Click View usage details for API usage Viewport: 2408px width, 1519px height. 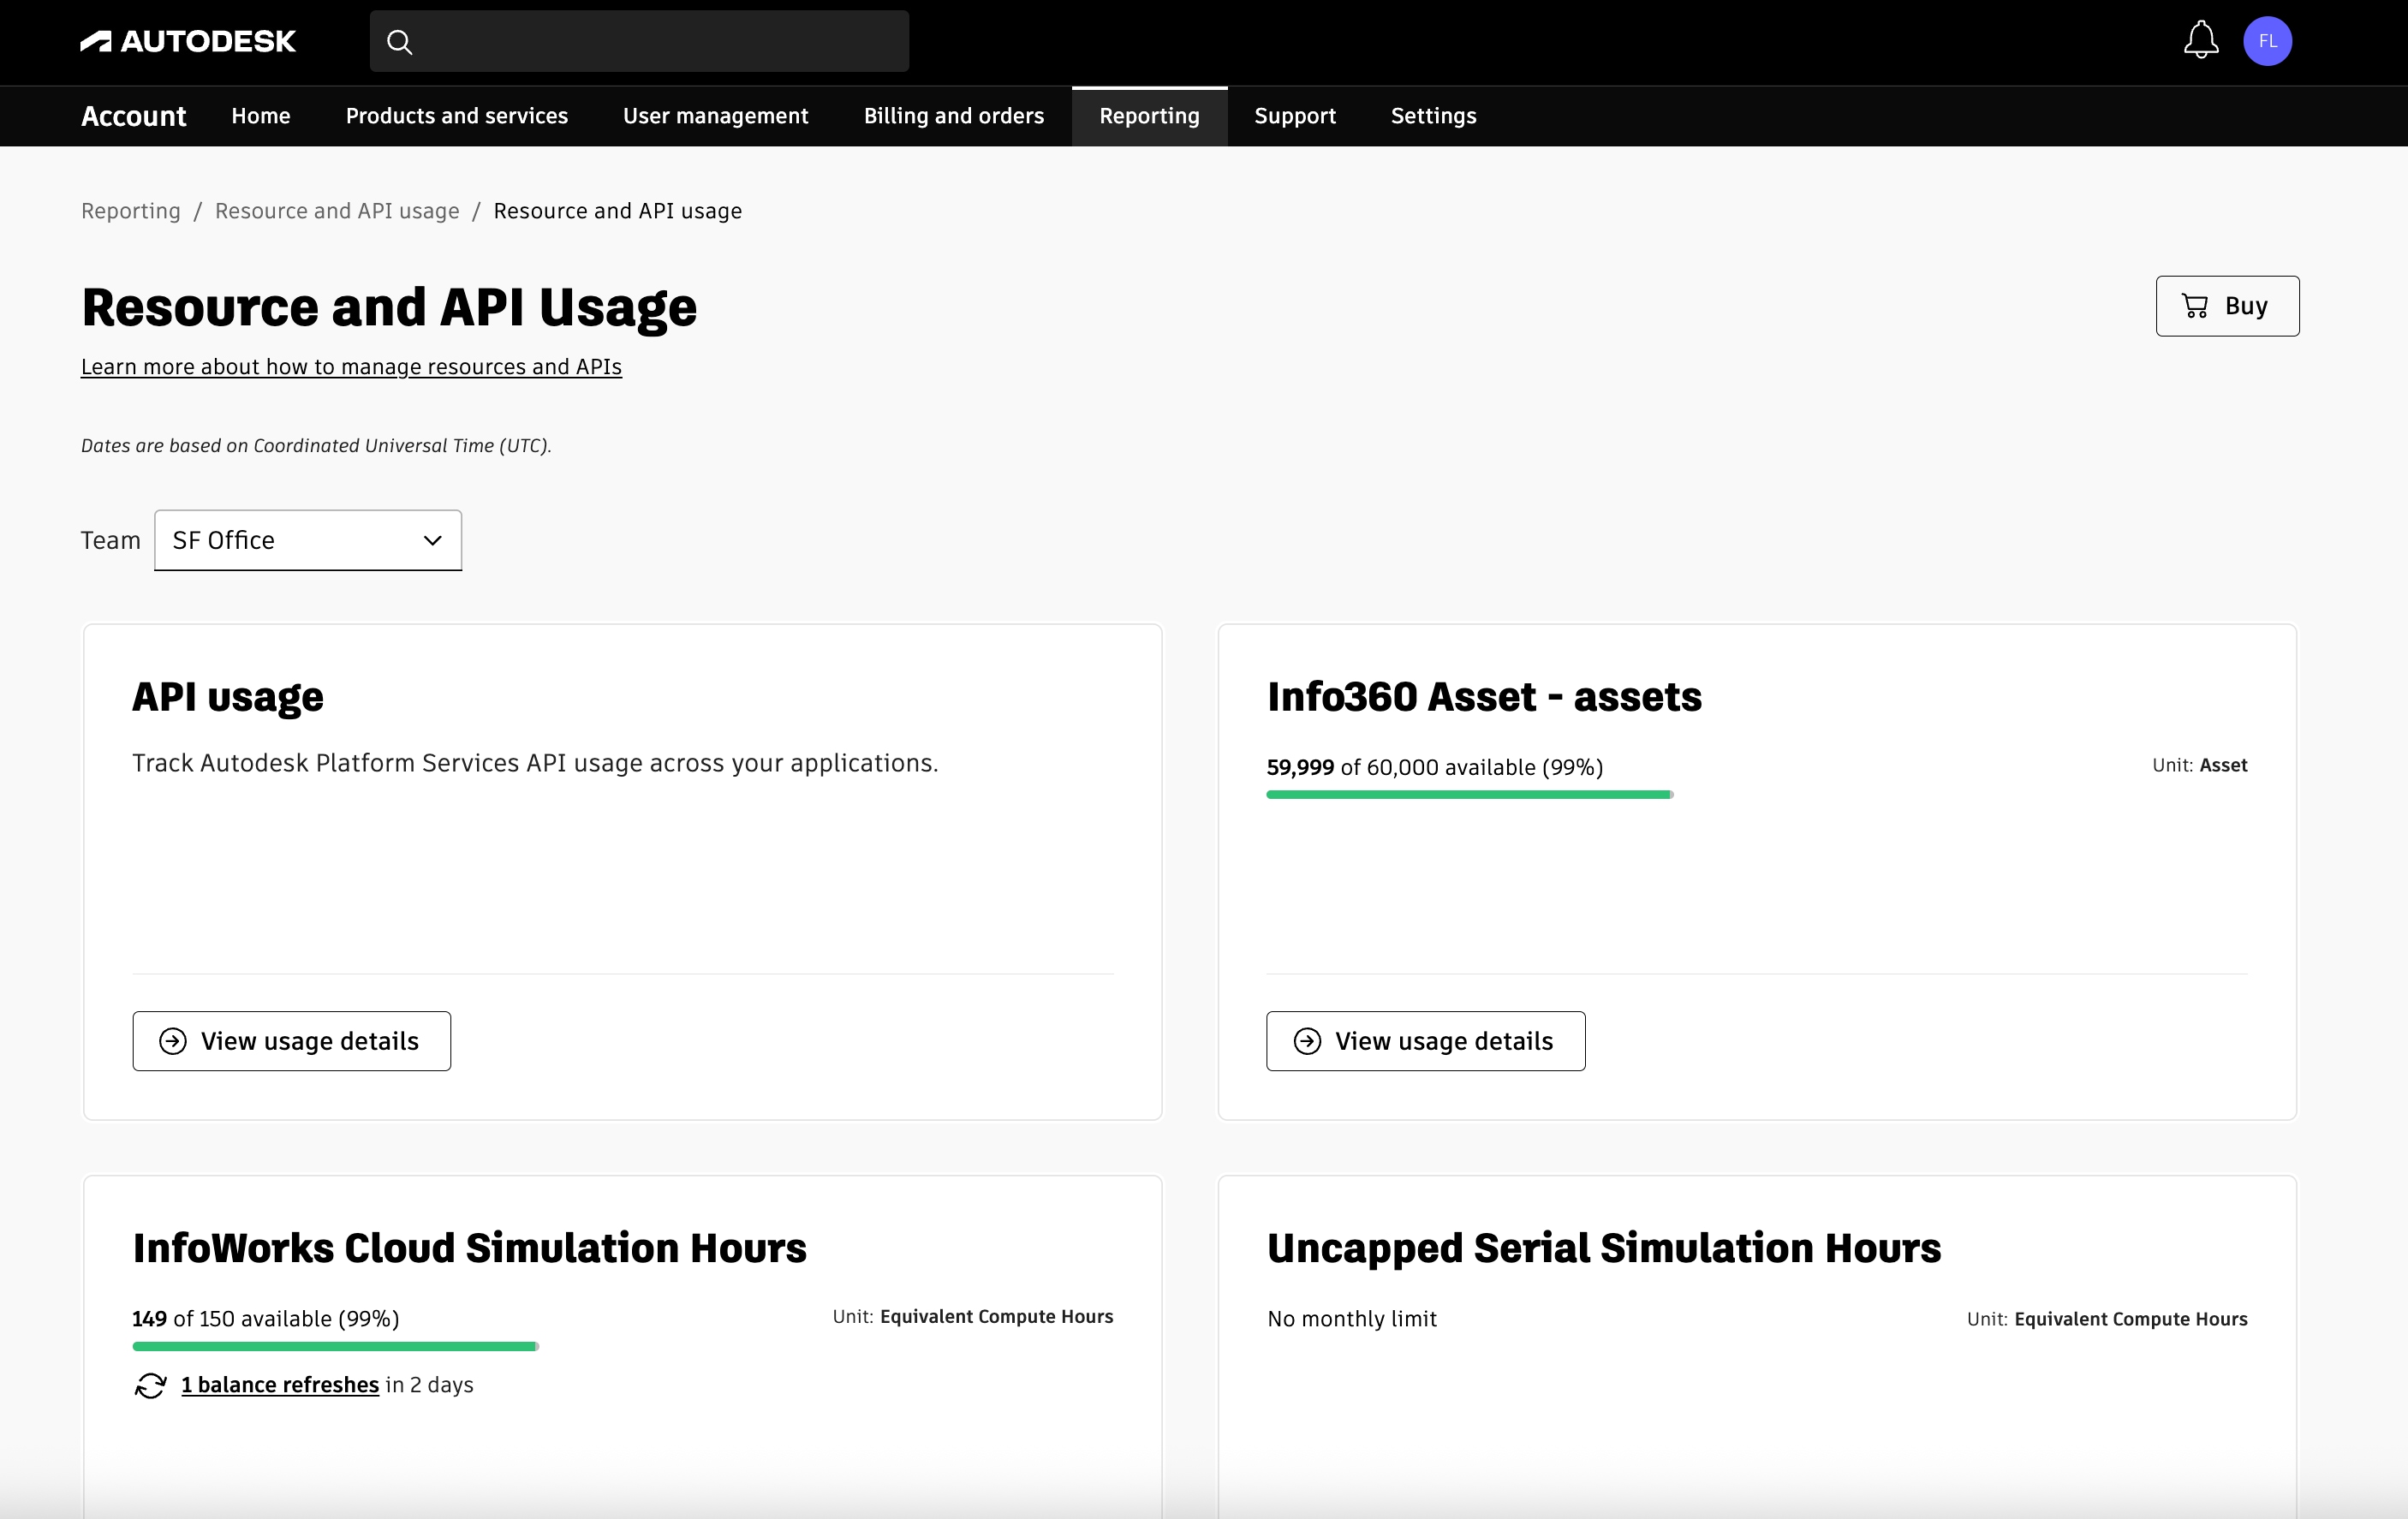pyautogui.click(x=291, y=1041)
